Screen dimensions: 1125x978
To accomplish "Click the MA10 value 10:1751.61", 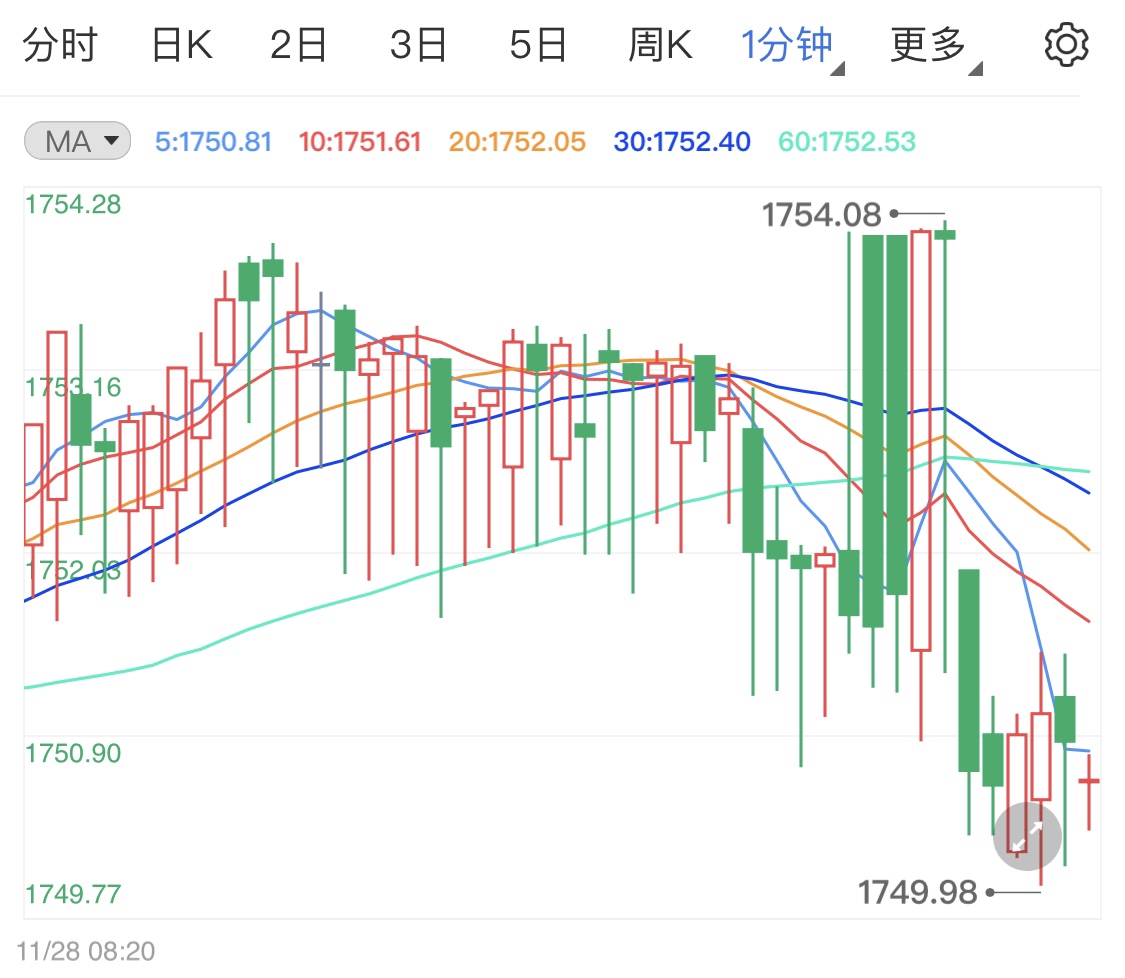I will click(360, 142).
